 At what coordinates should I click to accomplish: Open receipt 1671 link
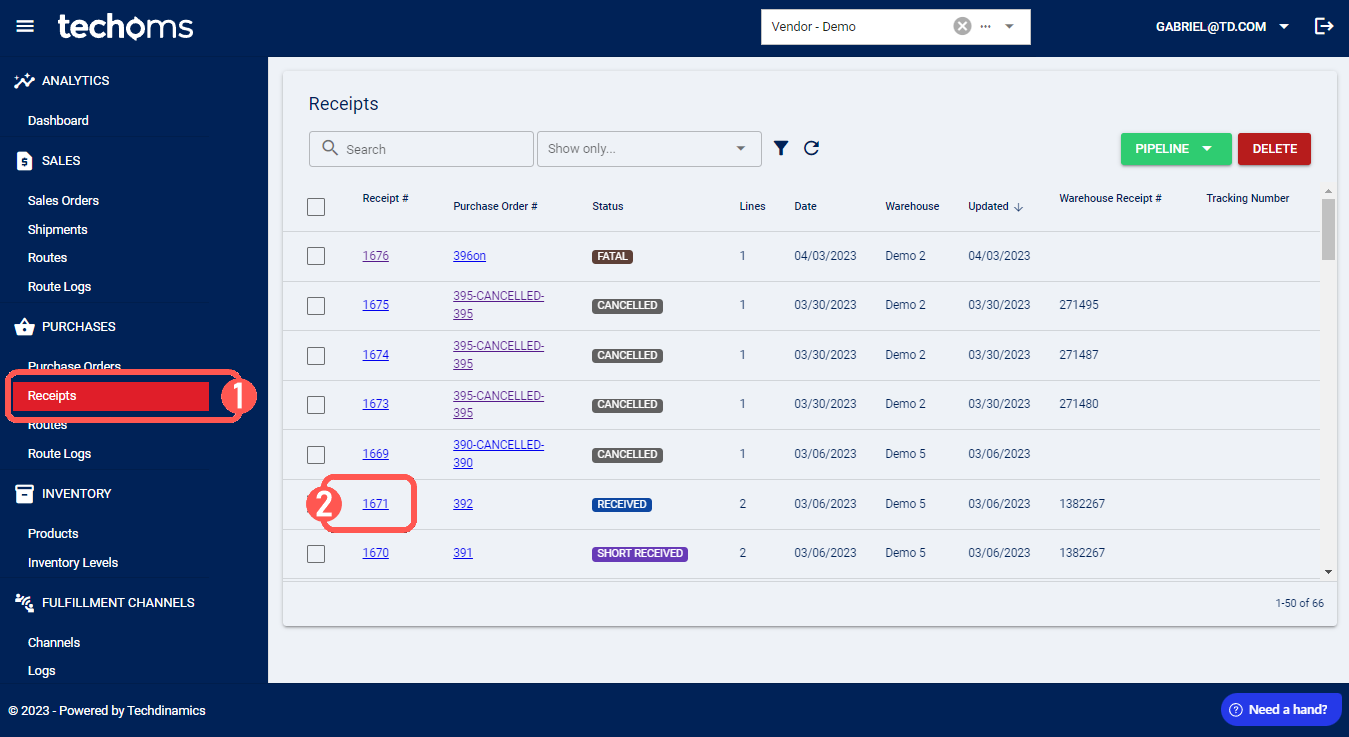[x=375, y=504]
